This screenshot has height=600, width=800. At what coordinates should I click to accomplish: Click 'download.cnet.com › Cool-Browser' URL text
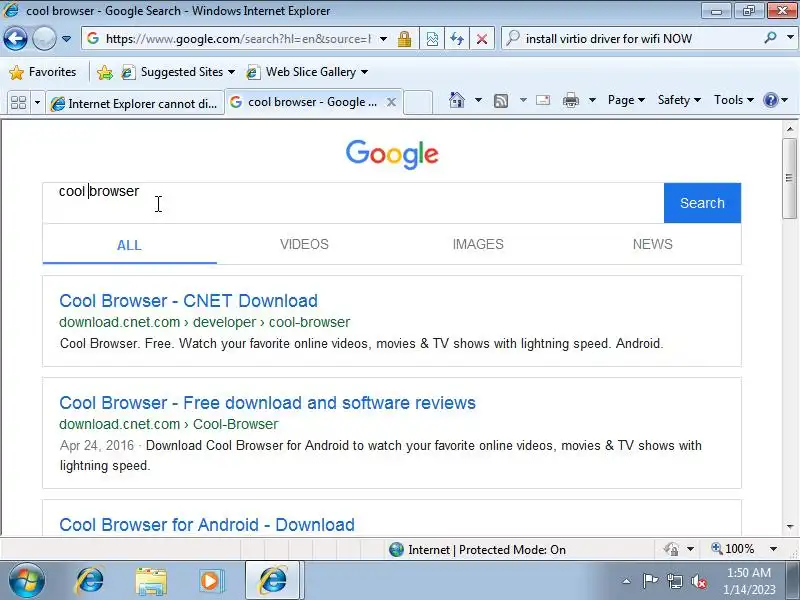168,424
